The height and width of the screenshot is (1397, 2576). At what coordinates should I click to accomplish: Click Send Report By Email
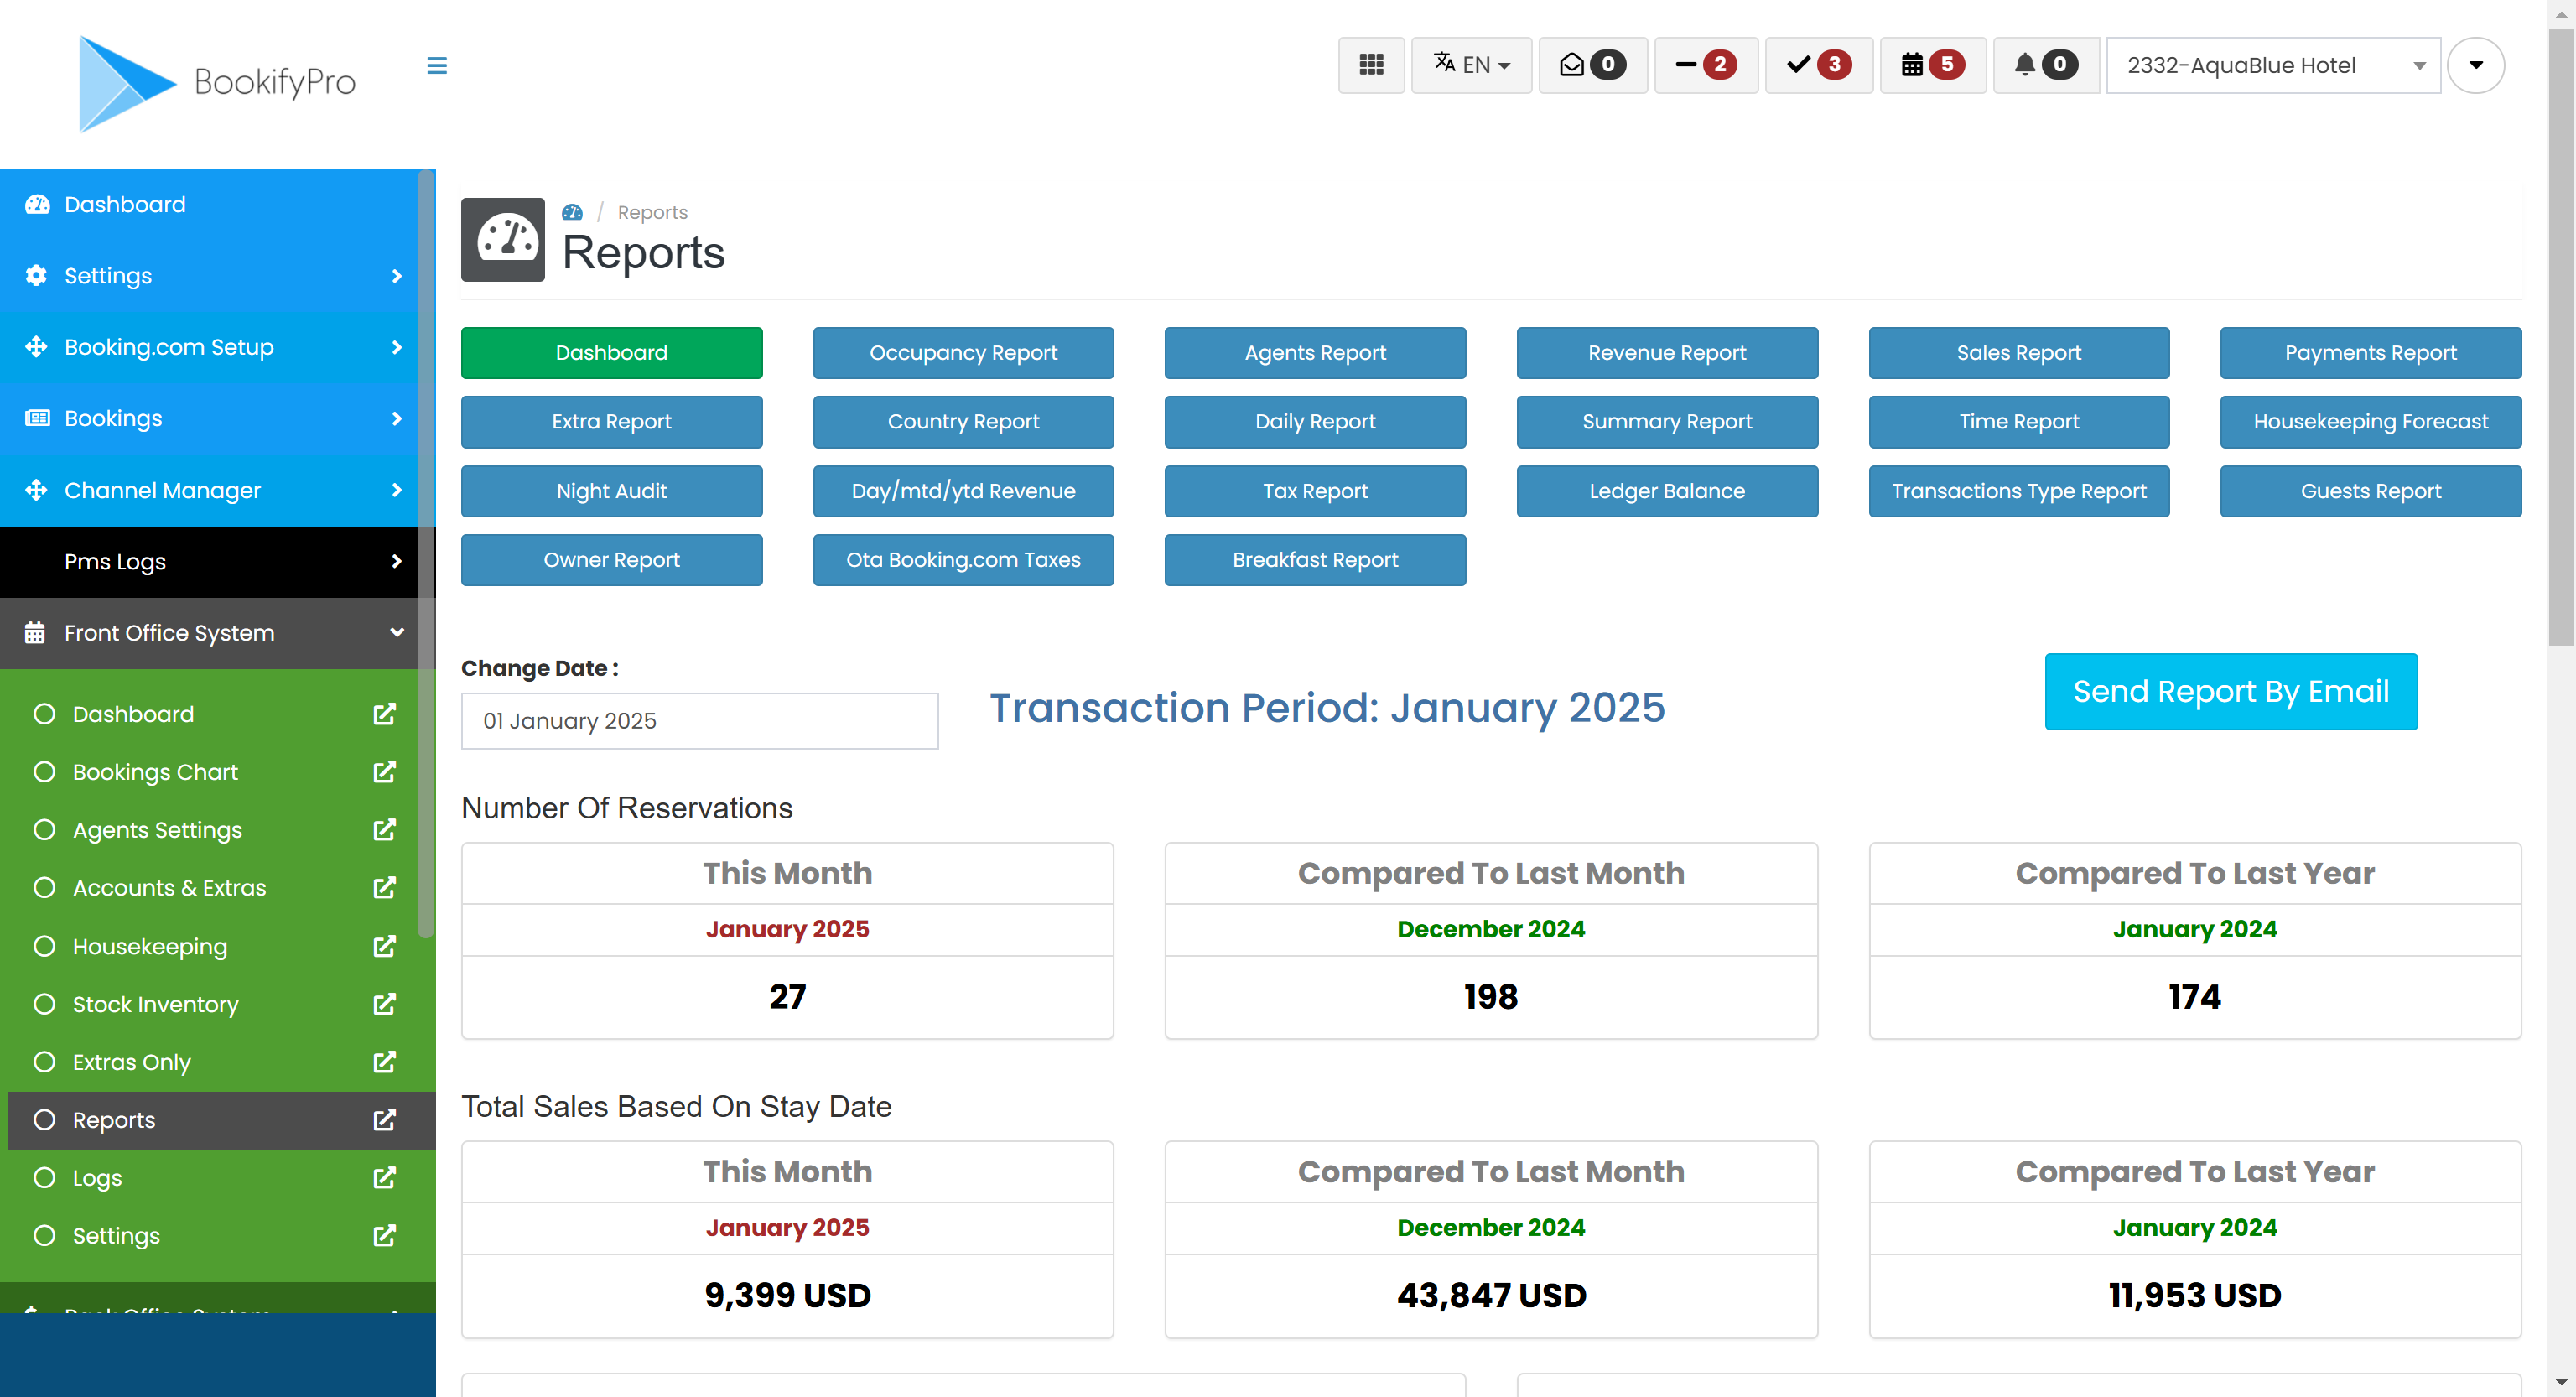pyautogui.click(x=2231, y=691)
